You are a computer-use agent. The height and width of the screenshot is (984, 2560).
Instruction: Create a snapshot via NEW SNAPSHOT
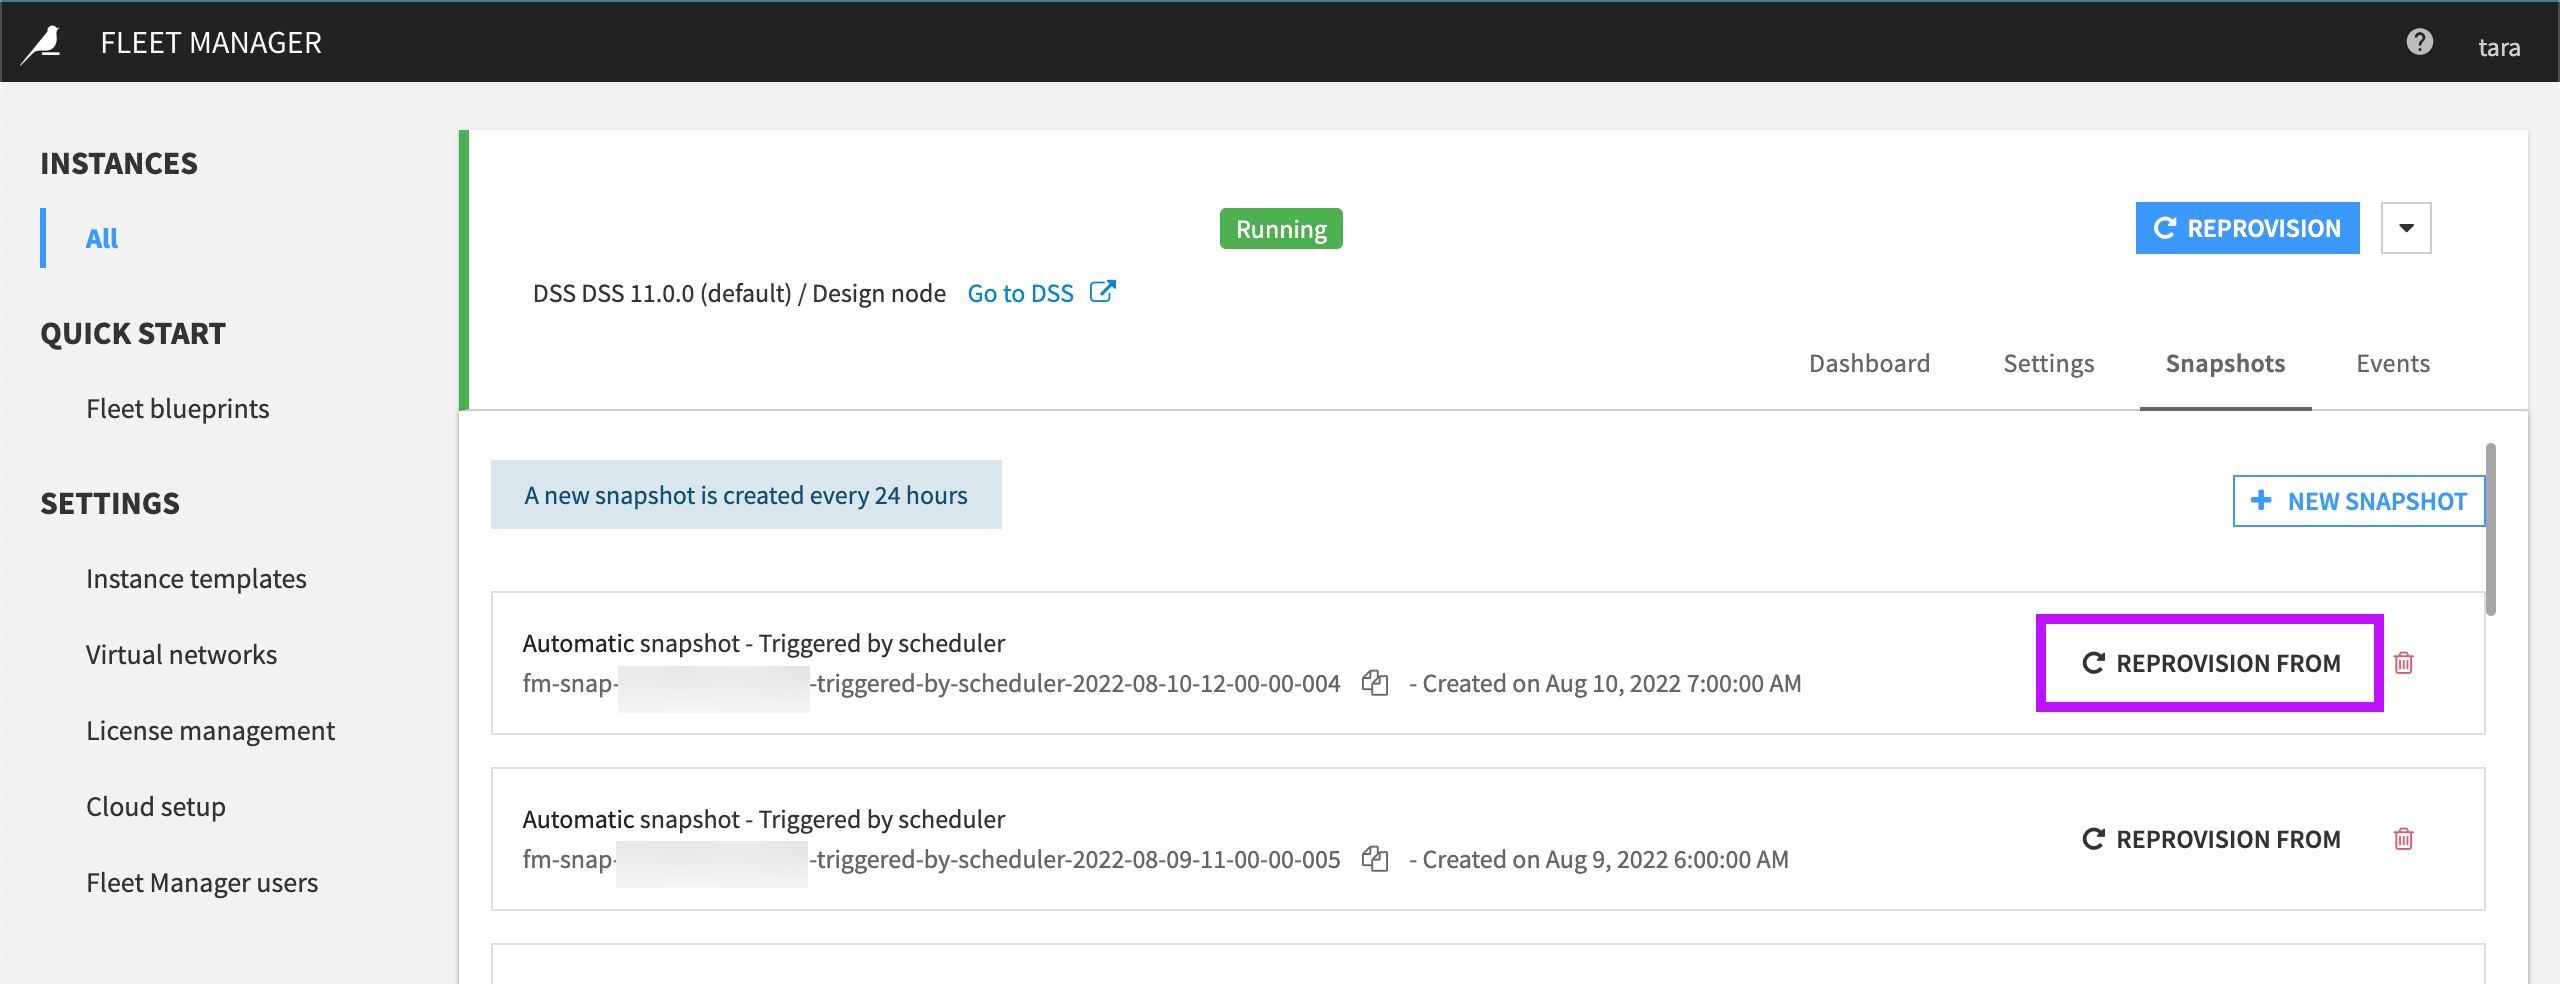2359,501
